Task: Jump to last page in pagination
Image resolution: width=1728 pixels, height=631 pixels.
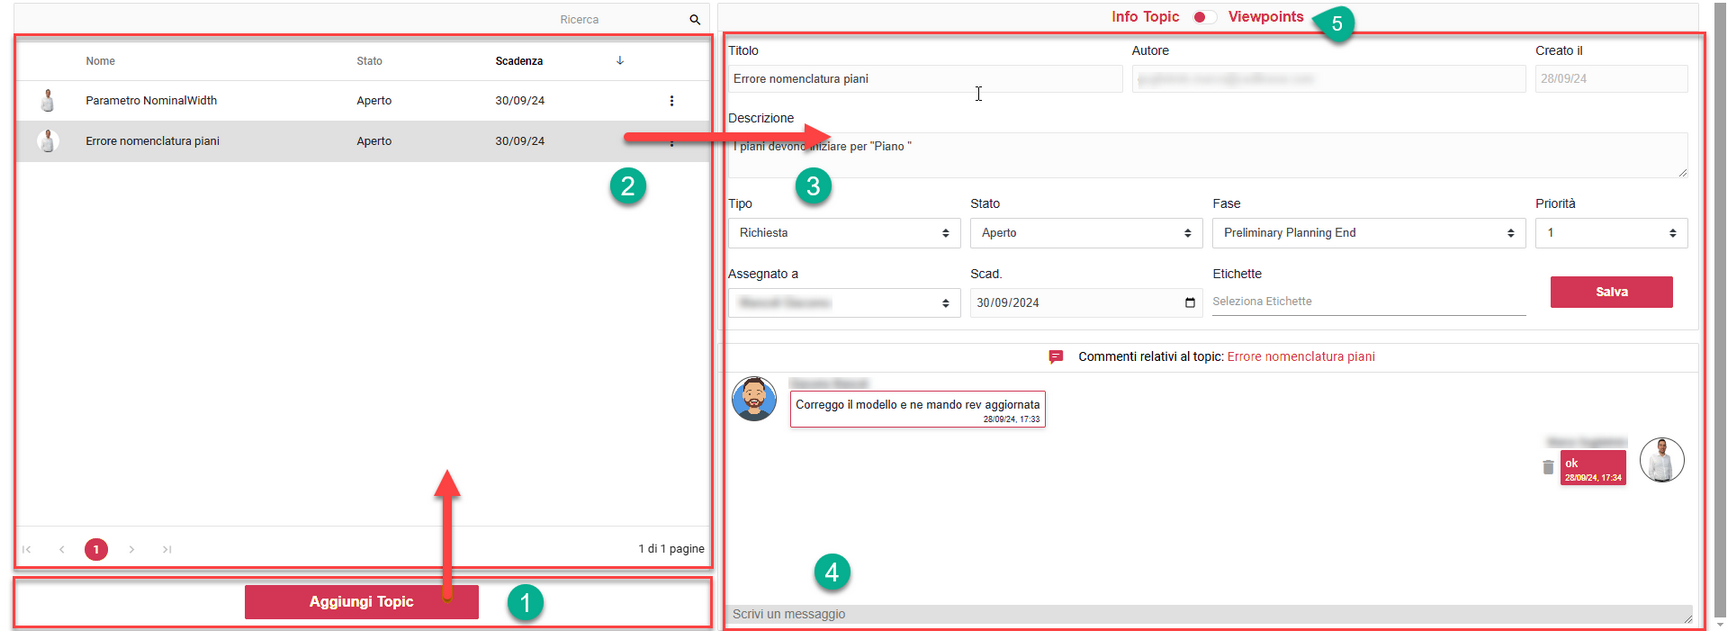Action: point(167,549)
